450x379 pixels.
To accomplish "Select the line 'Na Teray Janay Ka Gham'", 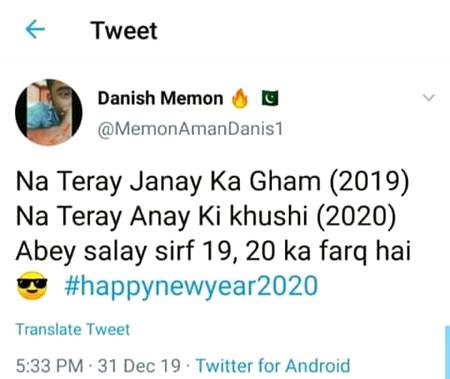I will (x=168, y=182).
